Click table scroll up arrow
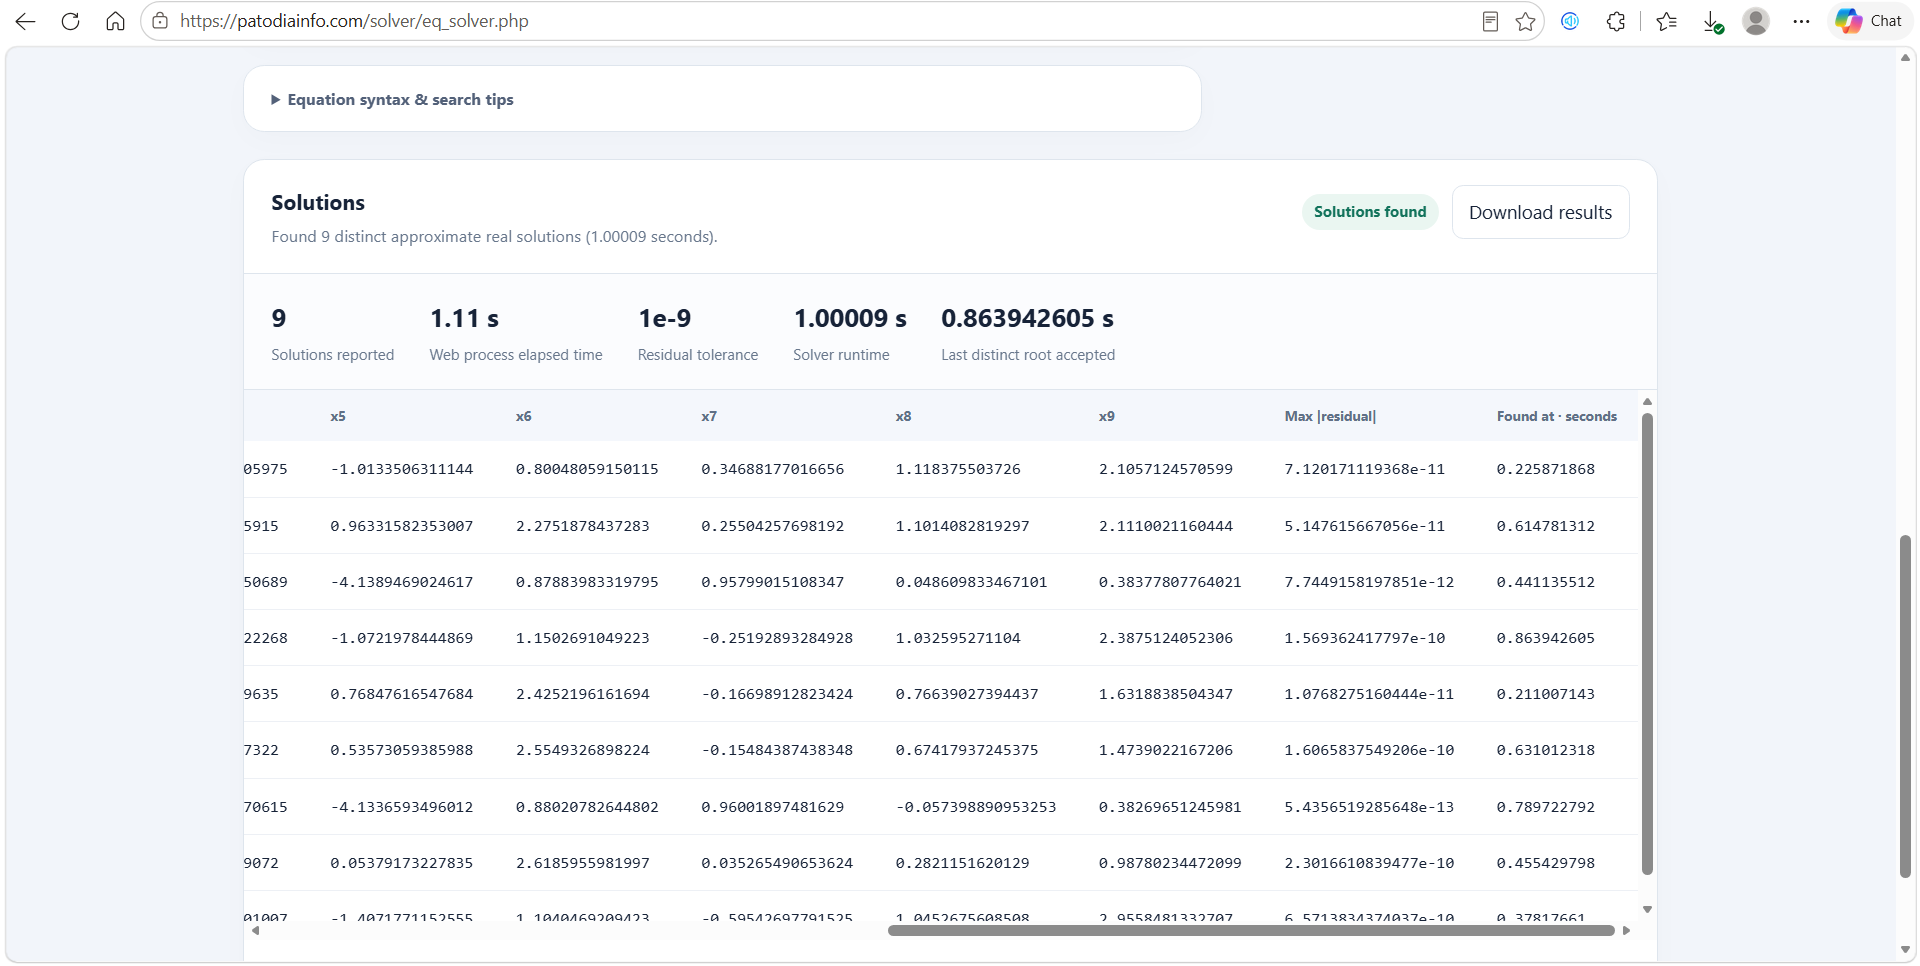The width and height of the screenshot is (1920, 966). click(1647, 402)
